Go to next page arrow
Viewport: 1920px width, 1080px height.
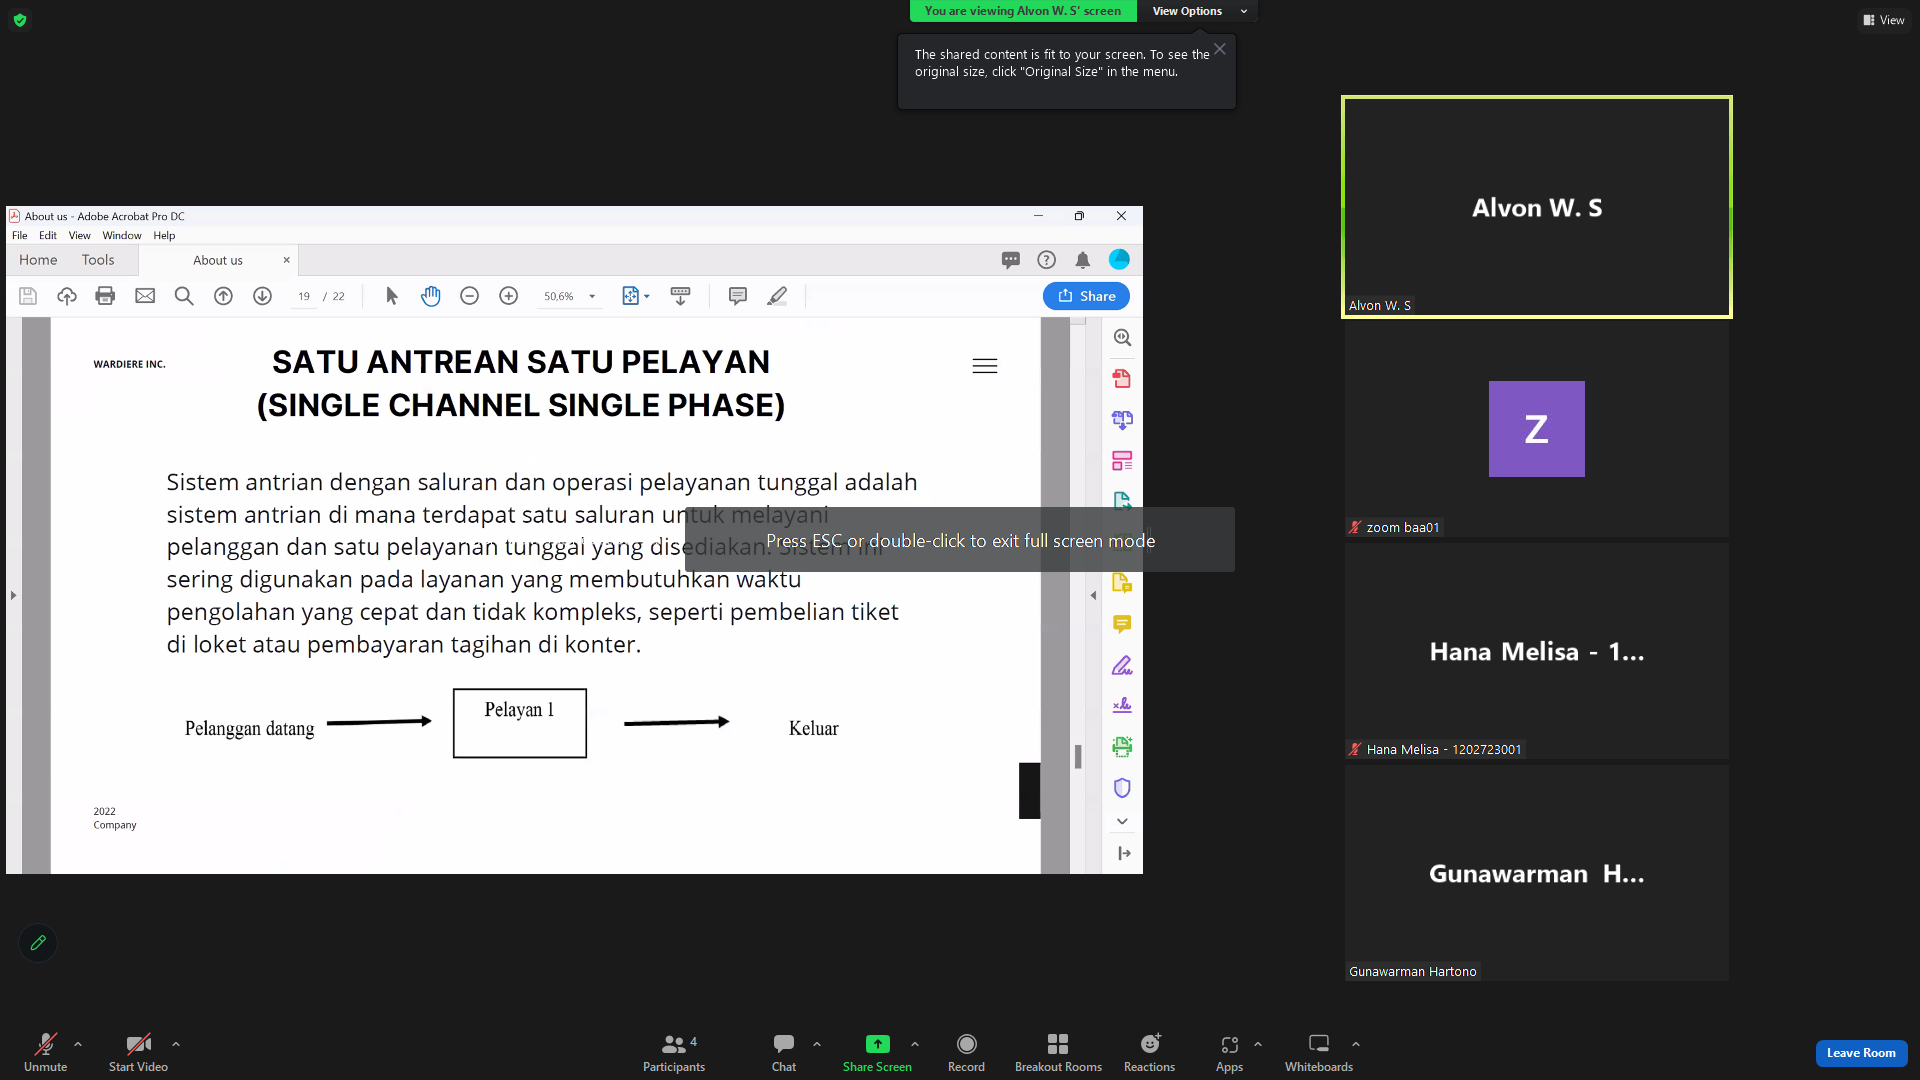pyautogui.click(x=263, y=296)
